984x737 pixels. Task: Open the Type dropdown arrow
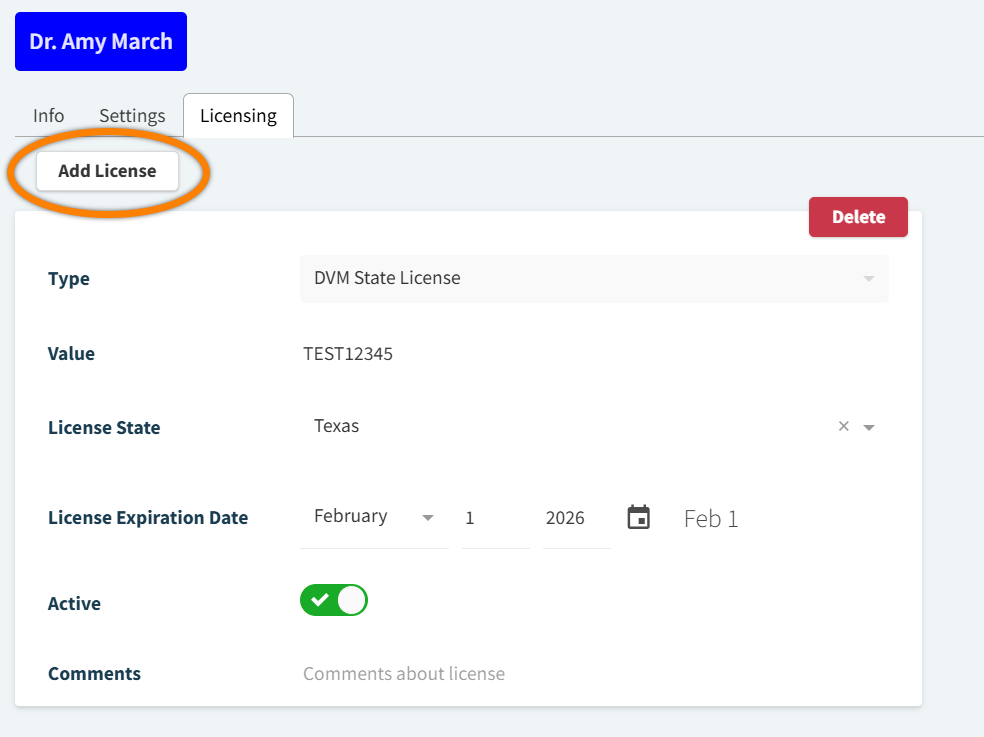click(867, 278)
